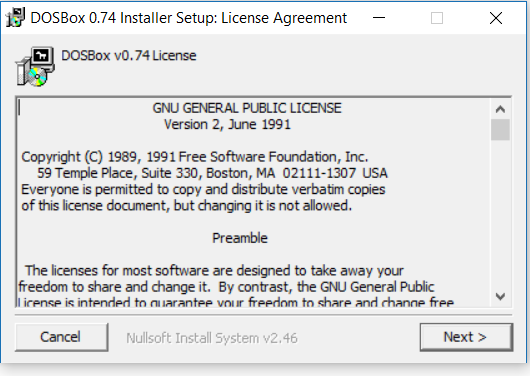Click the scrollbar down arrow in license box

coord(500,297)
